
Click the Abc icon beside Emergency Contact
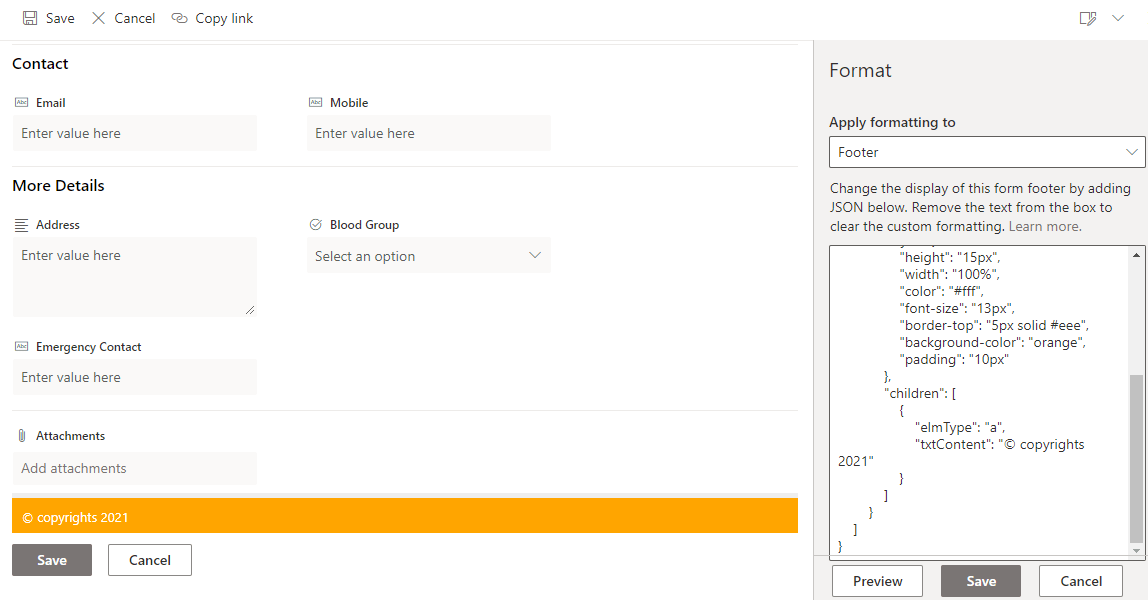coord(20,345)
